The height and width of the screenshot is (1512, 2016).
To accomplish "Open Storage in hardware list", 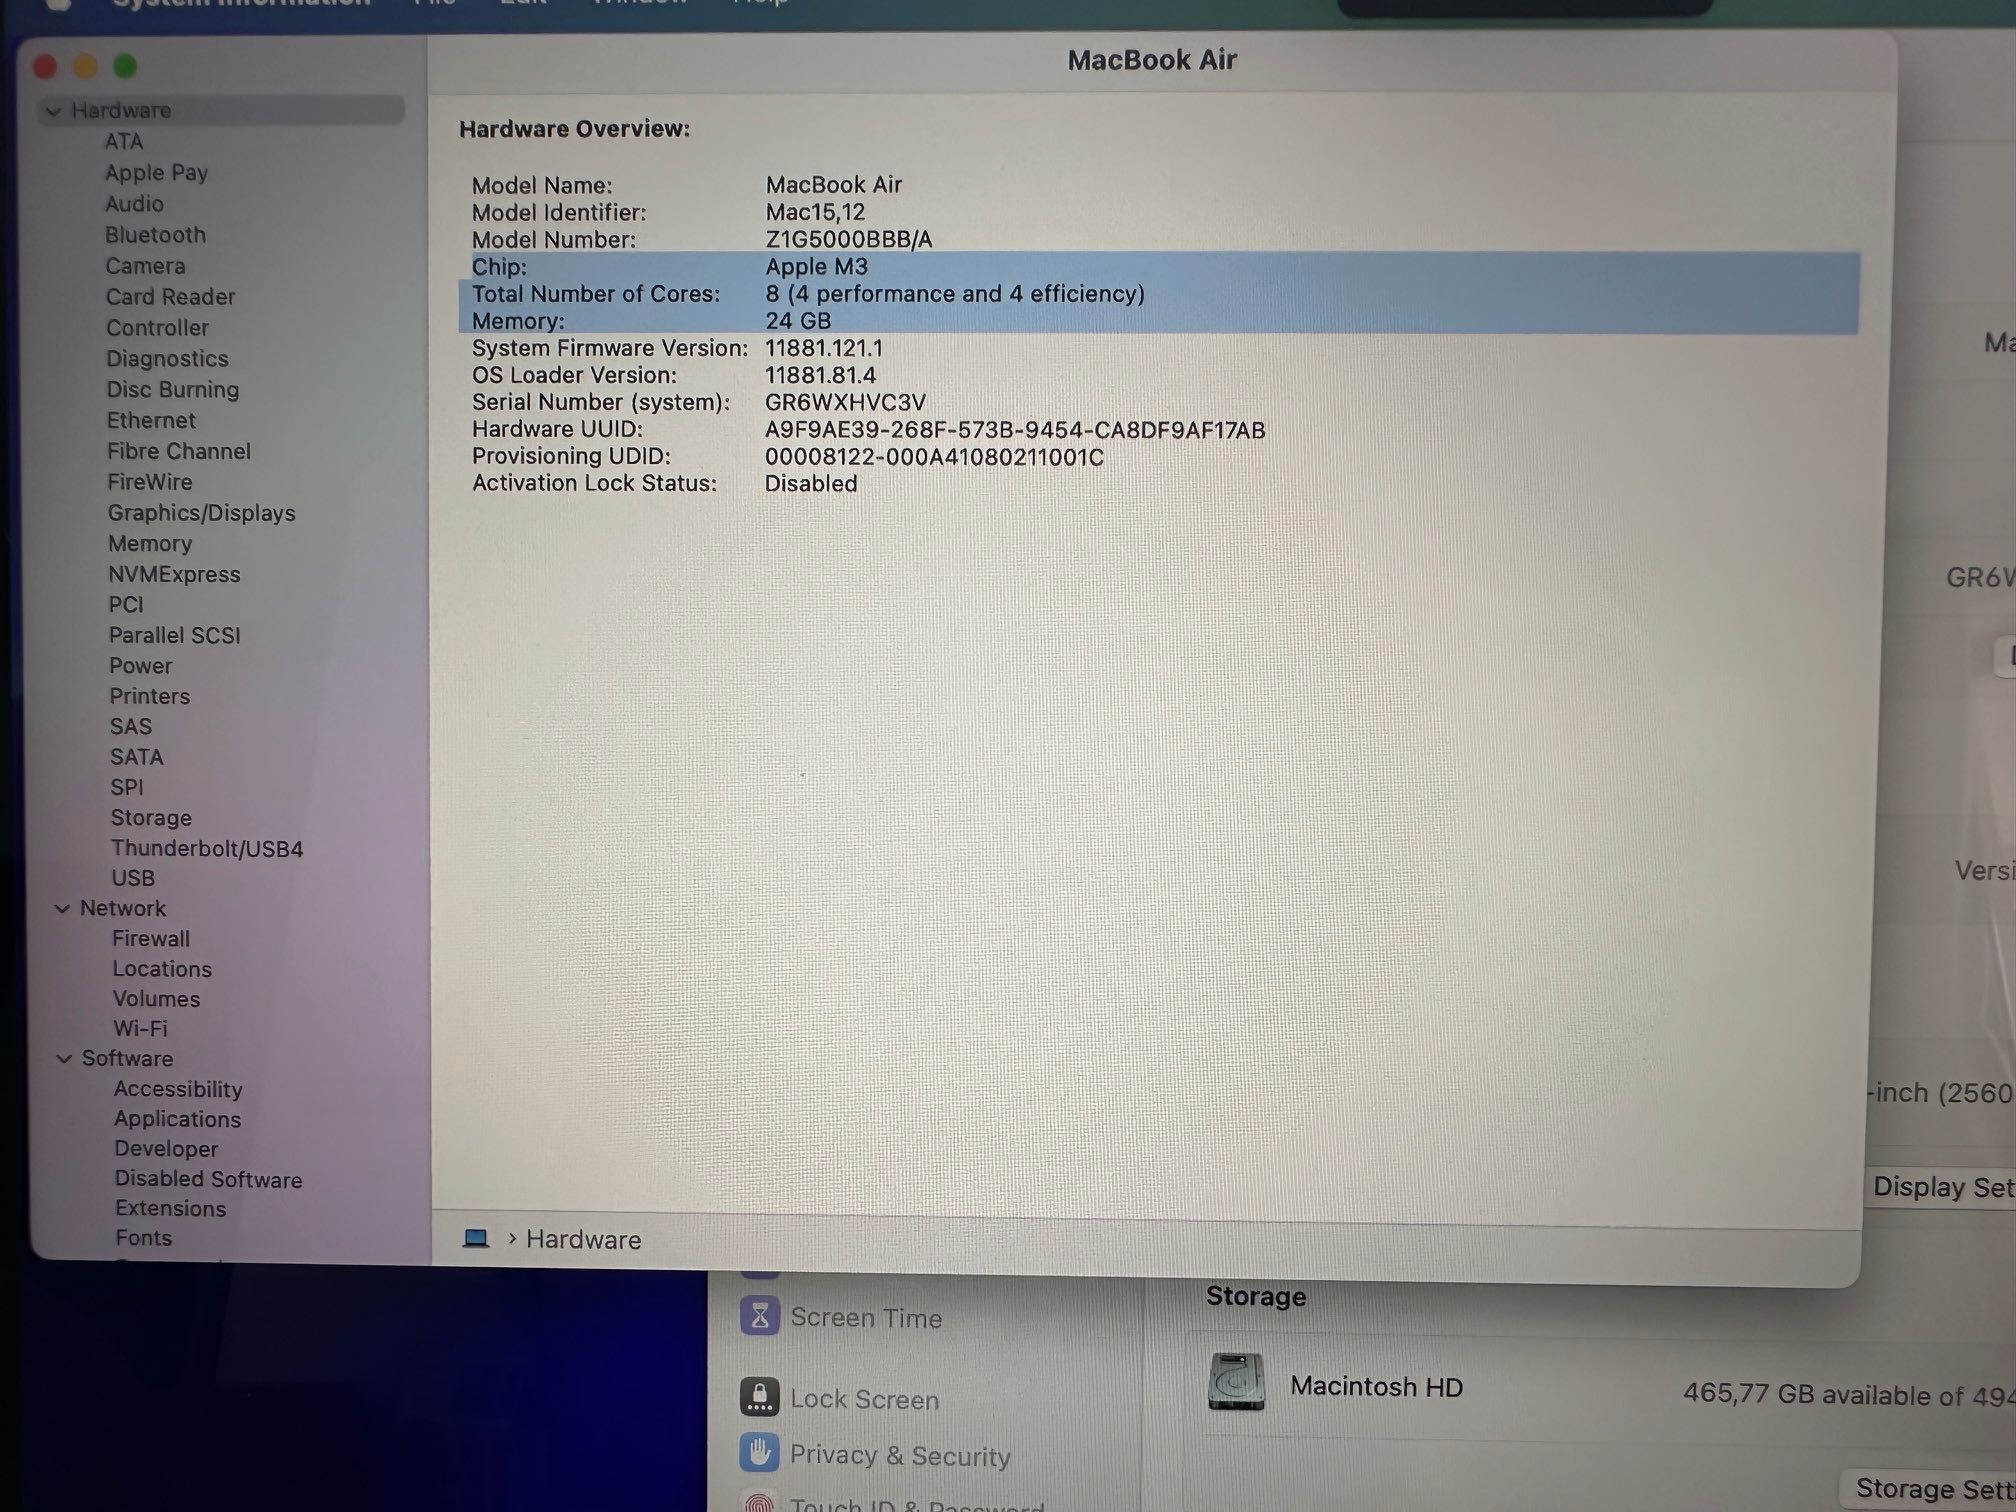I will click(x=150, y=818).
